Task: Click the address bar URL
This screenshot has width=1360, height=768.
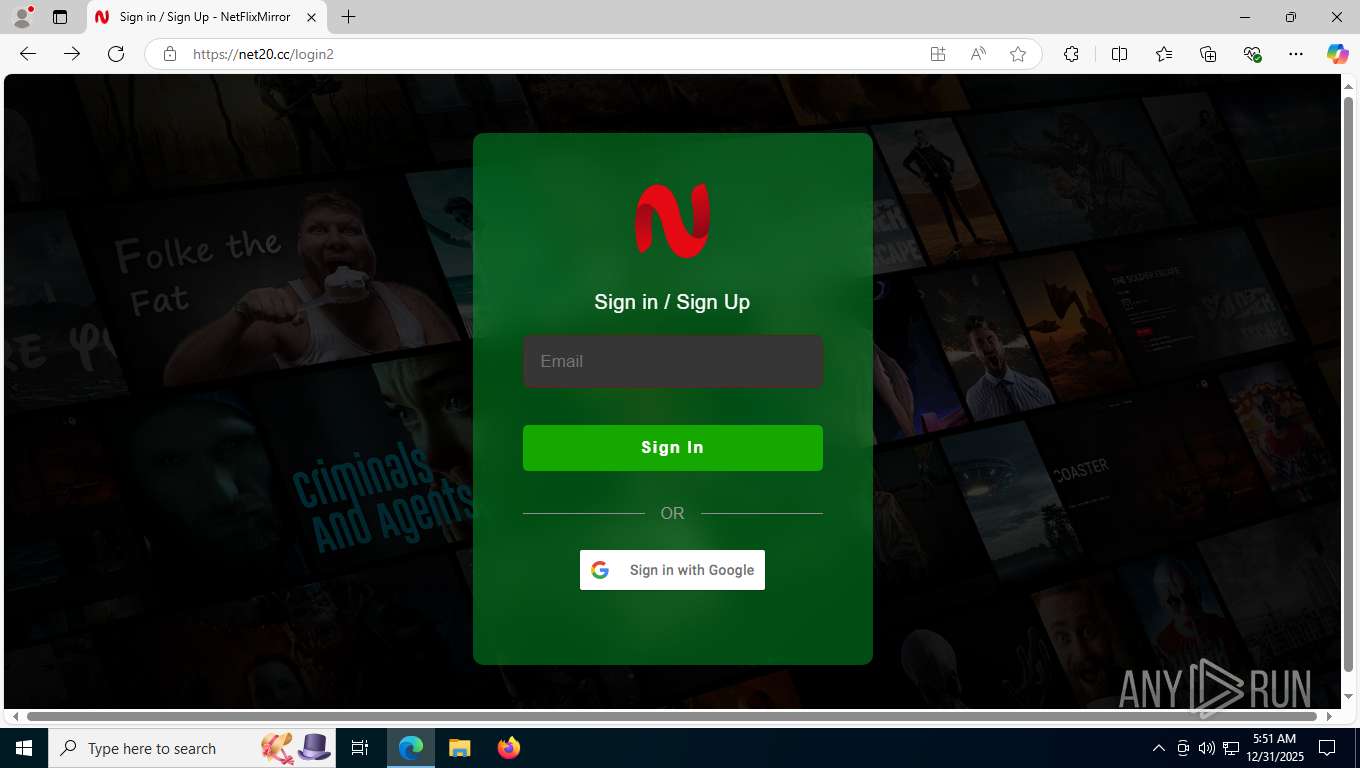Action: pyautogui.click(x=263, y=54)
